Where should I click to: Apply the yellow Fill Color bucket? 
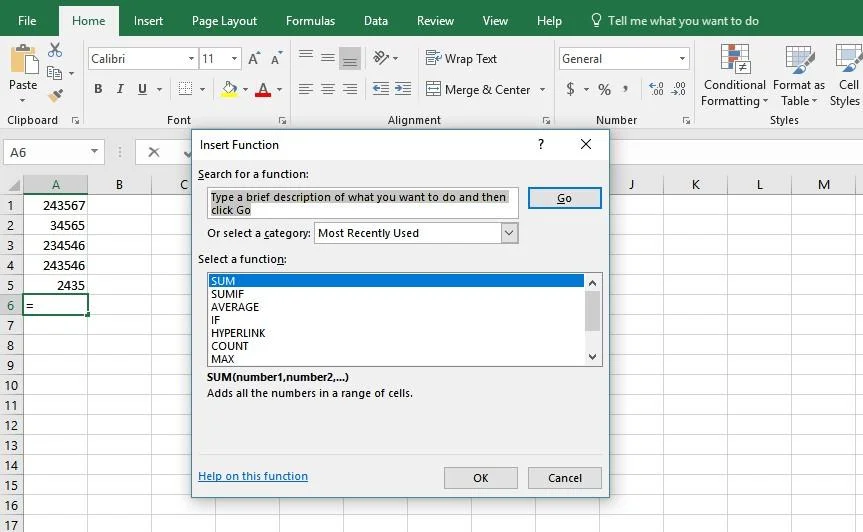[x=230, y=89]
